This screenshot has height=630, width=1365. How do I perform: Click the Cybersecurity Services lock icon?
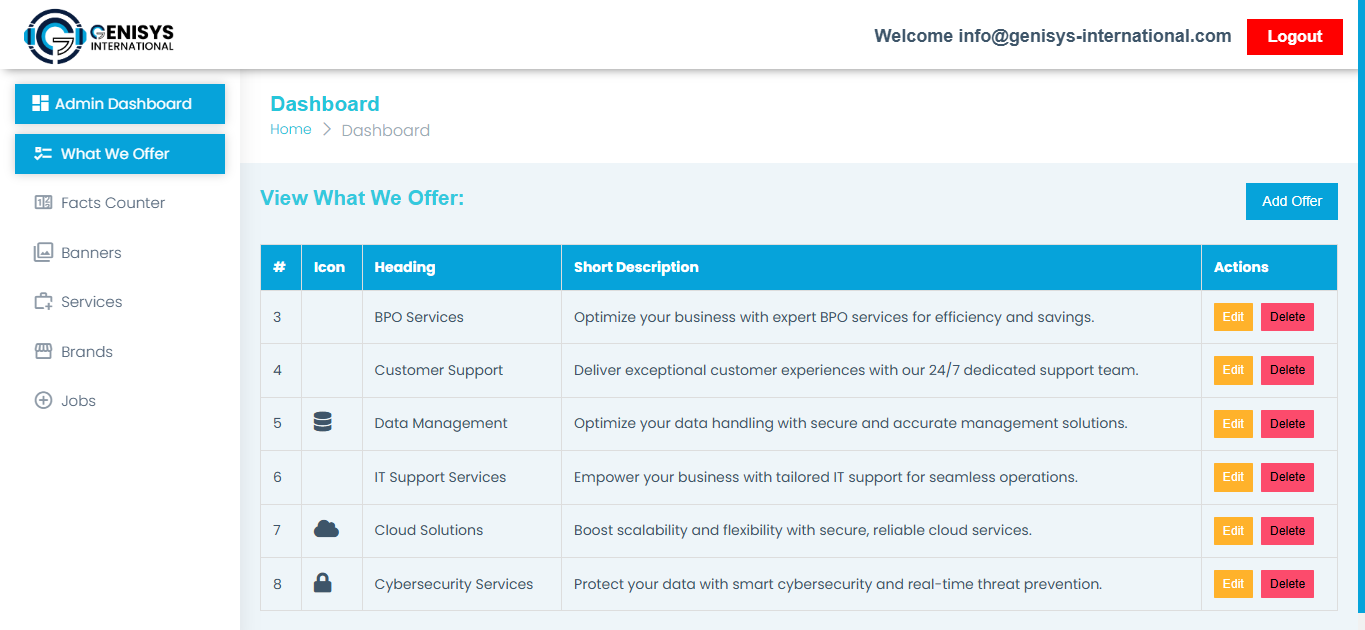click(x=322, y=583)
